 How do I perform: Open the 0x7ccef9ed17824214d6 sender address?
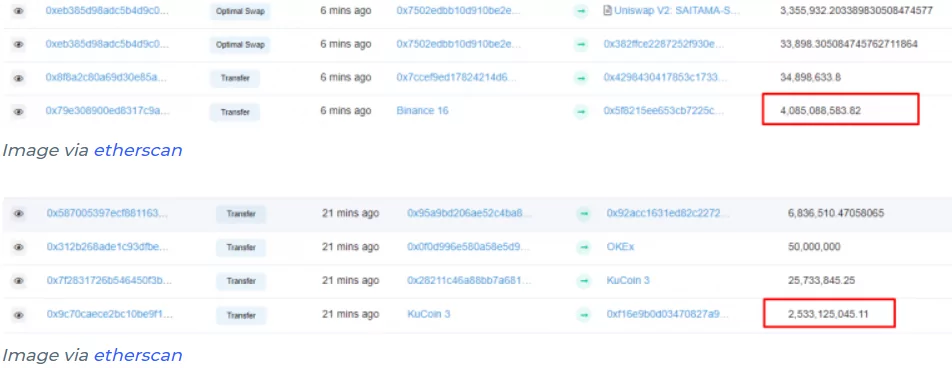tap(457, 77)
